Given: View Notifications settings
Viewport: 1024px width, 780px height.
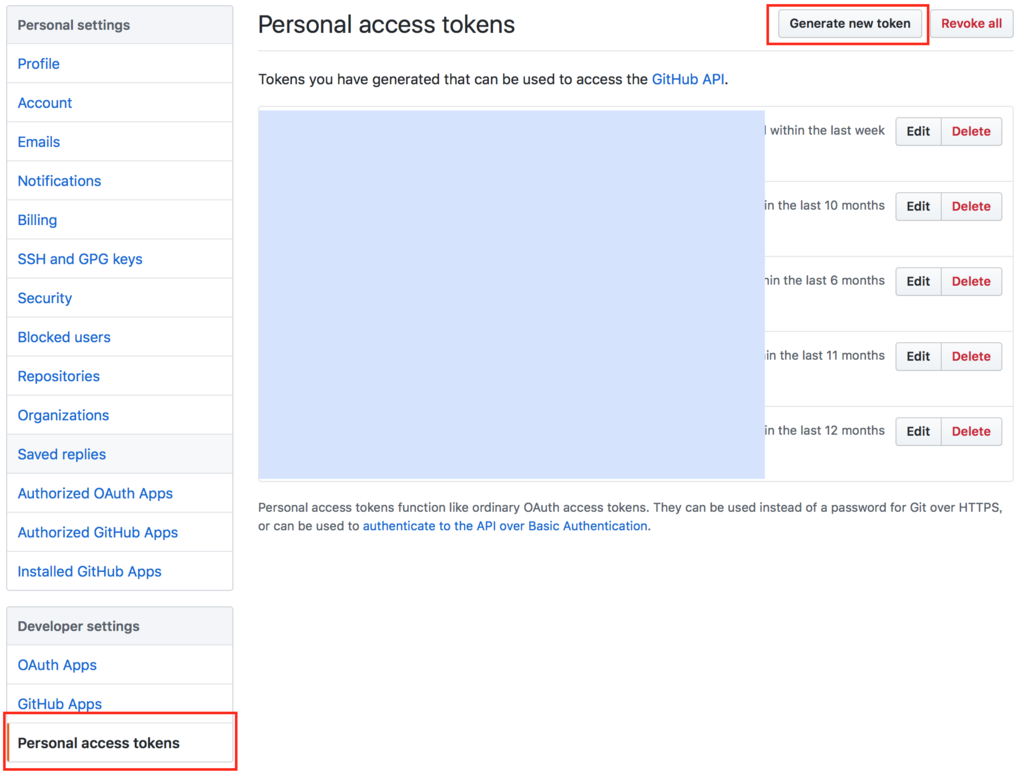Looking at the screenshot, I should point(59,180).
